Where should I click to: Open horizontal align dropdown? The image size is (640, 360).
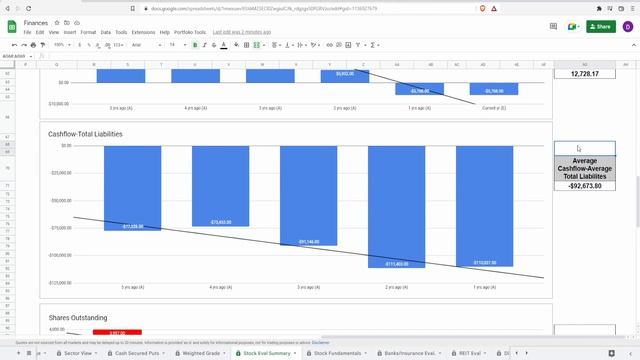click(x=276, y=45)
